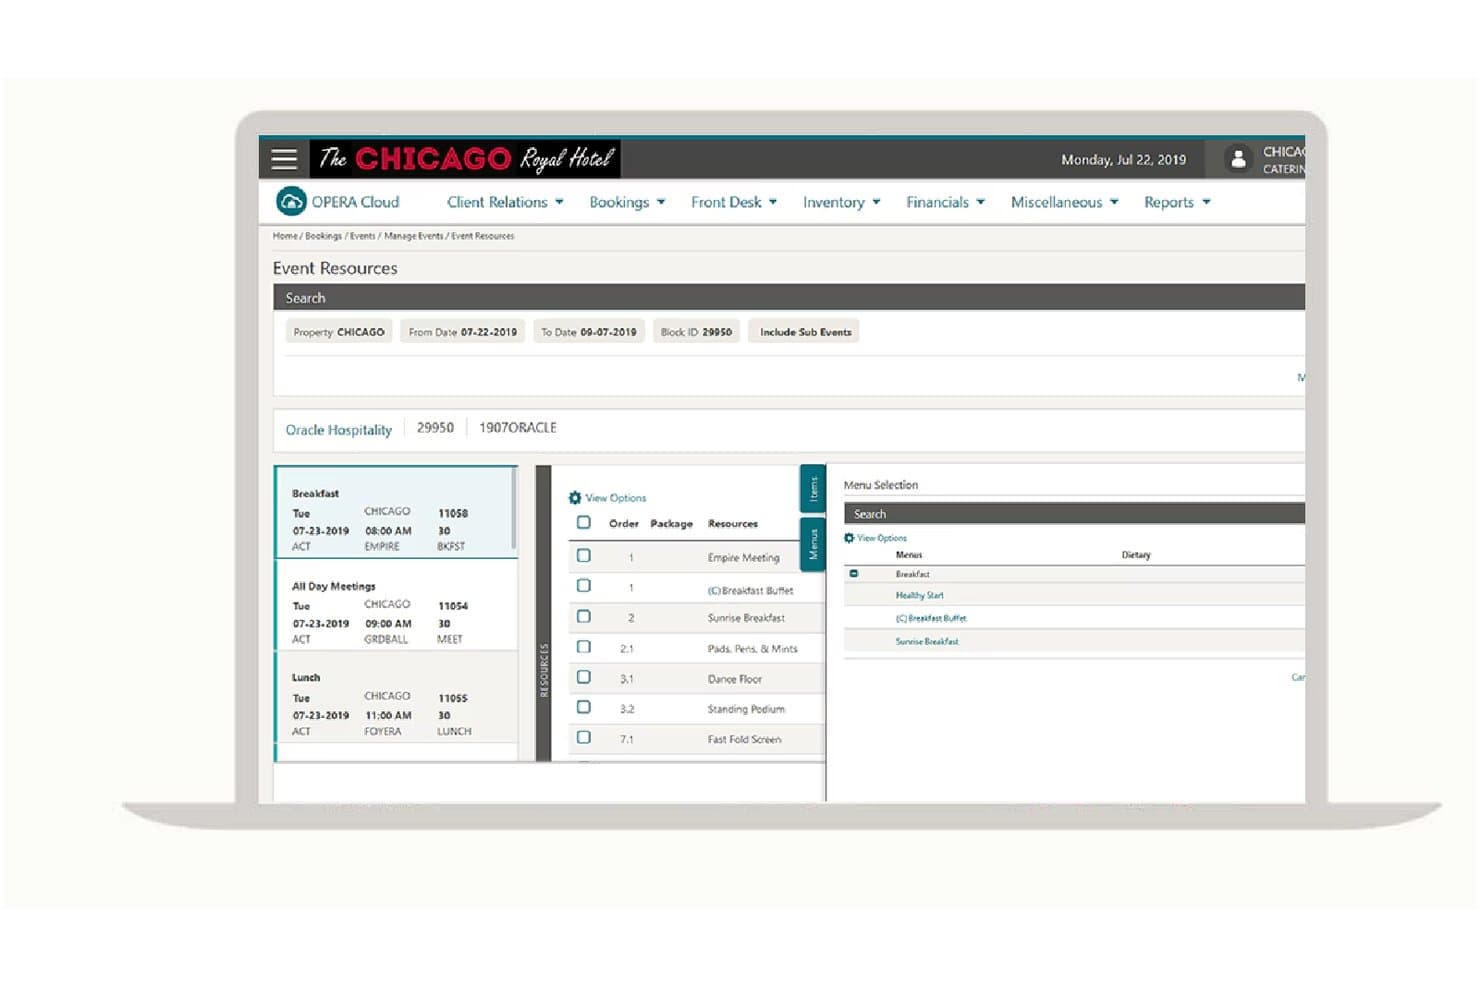Open the Bookings dropdown menu
This screenshot has width=1480, height=987.
click(627, 202)
